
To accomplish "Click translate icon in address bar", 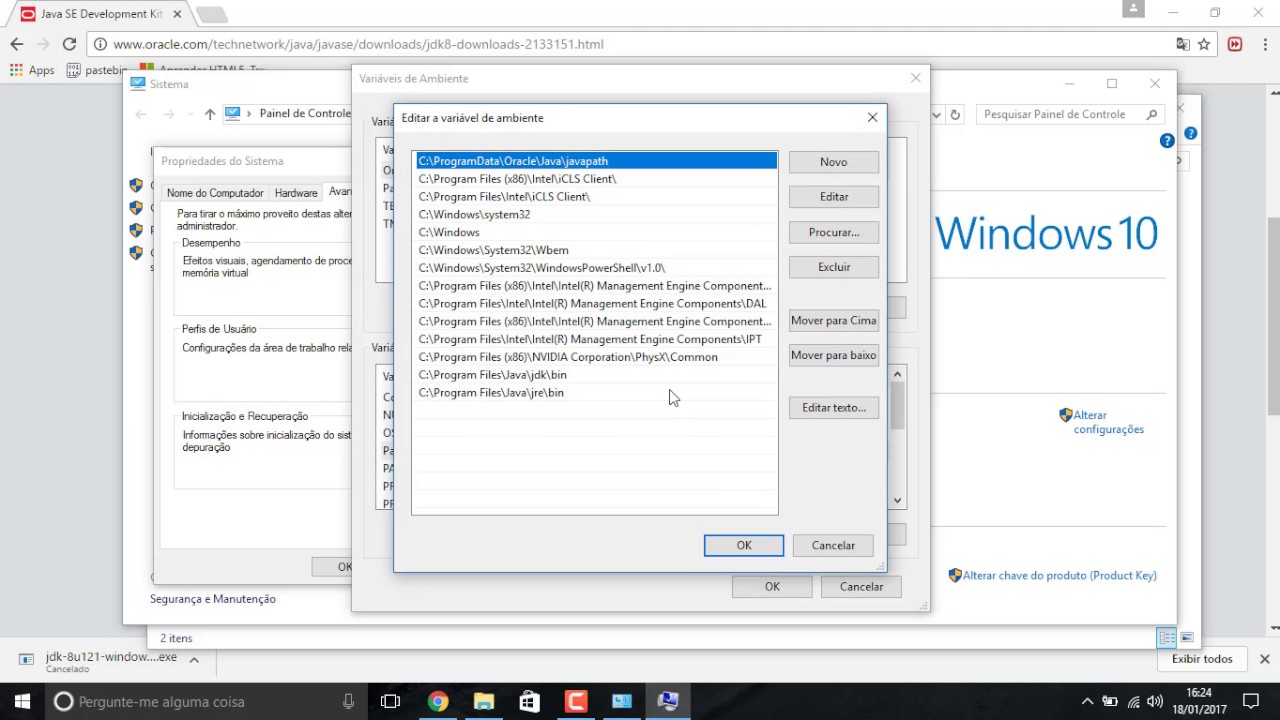I will click(1183, 44).
